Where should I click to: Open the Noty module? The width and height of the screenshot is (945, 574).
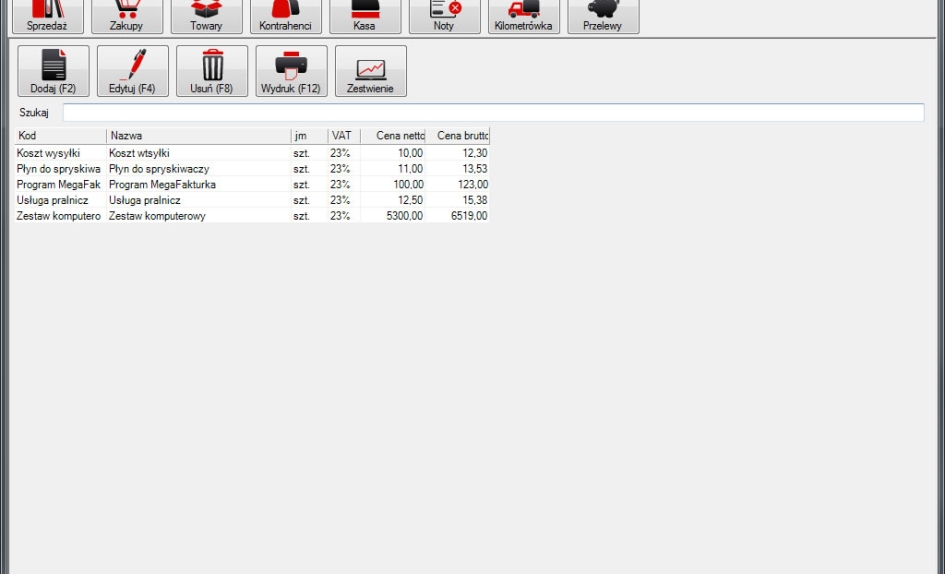444,15
